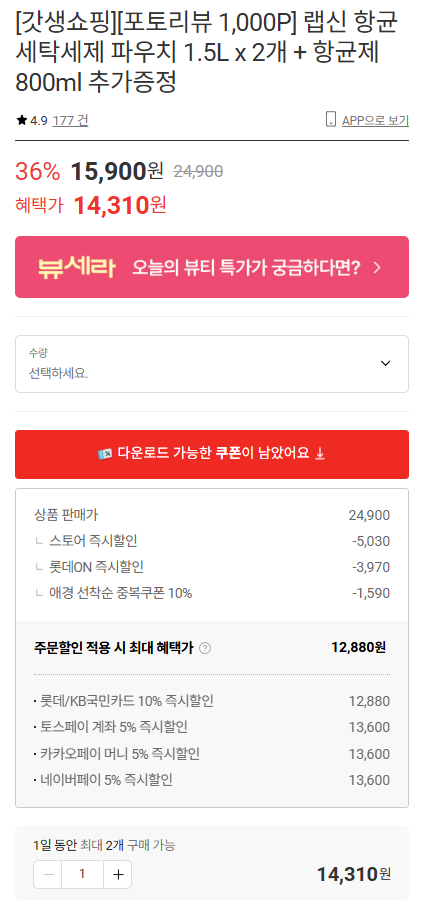Click the coupon ticket icon

(x=105, y=454)
